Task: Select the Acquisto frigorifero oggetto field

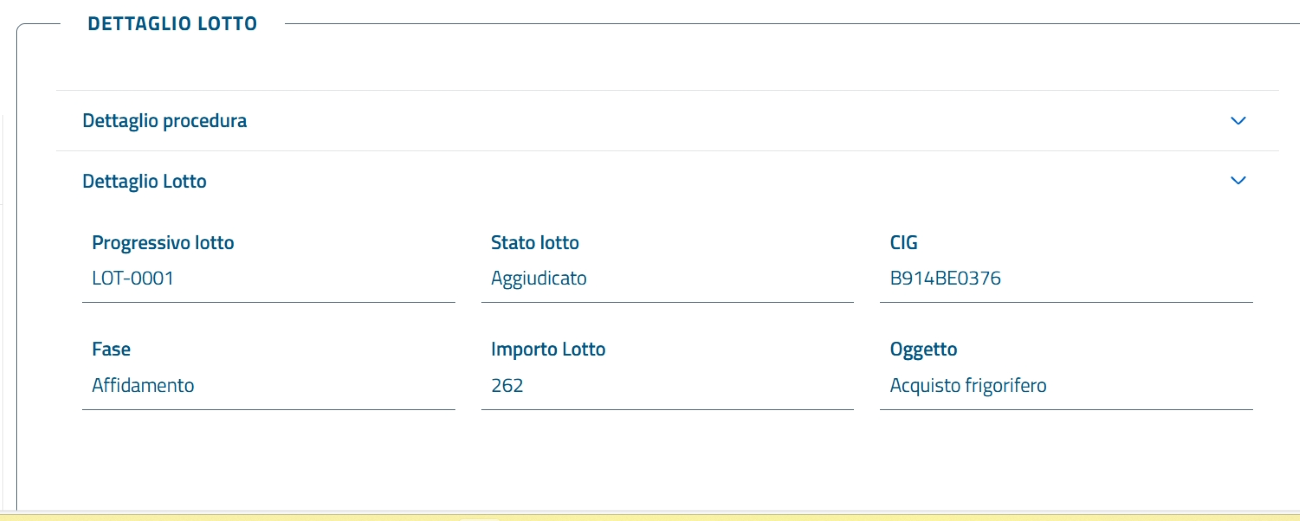Action: coord(1066,386)
